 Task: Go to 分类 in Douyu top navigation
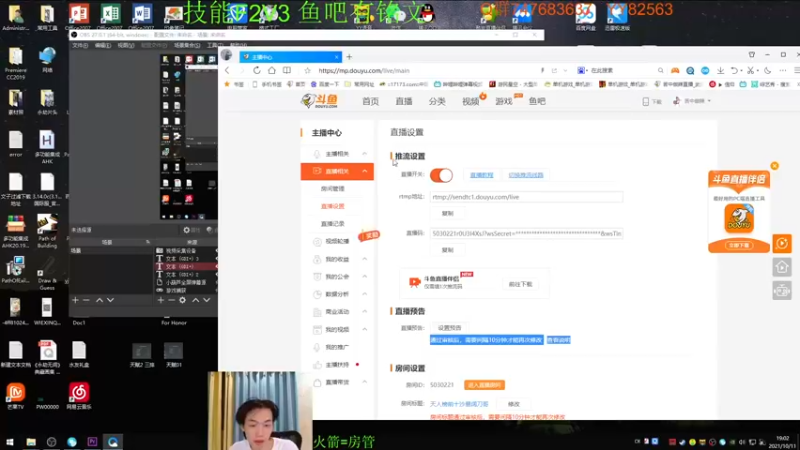pyautogui.click(x=437, y=101)
